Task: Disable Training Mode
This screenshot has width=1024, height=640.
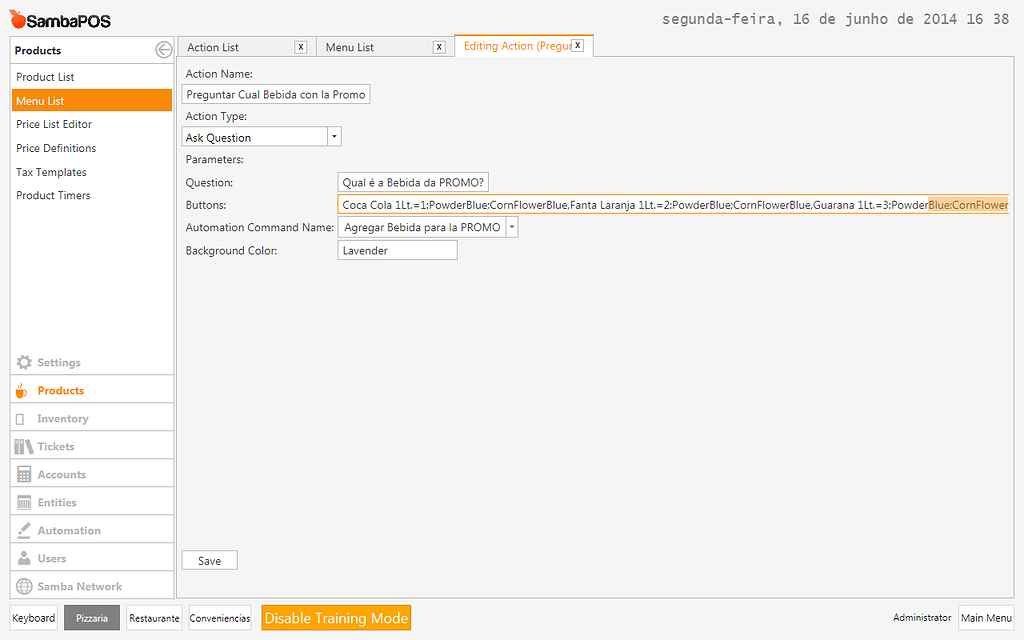Action: pos(336,617)
